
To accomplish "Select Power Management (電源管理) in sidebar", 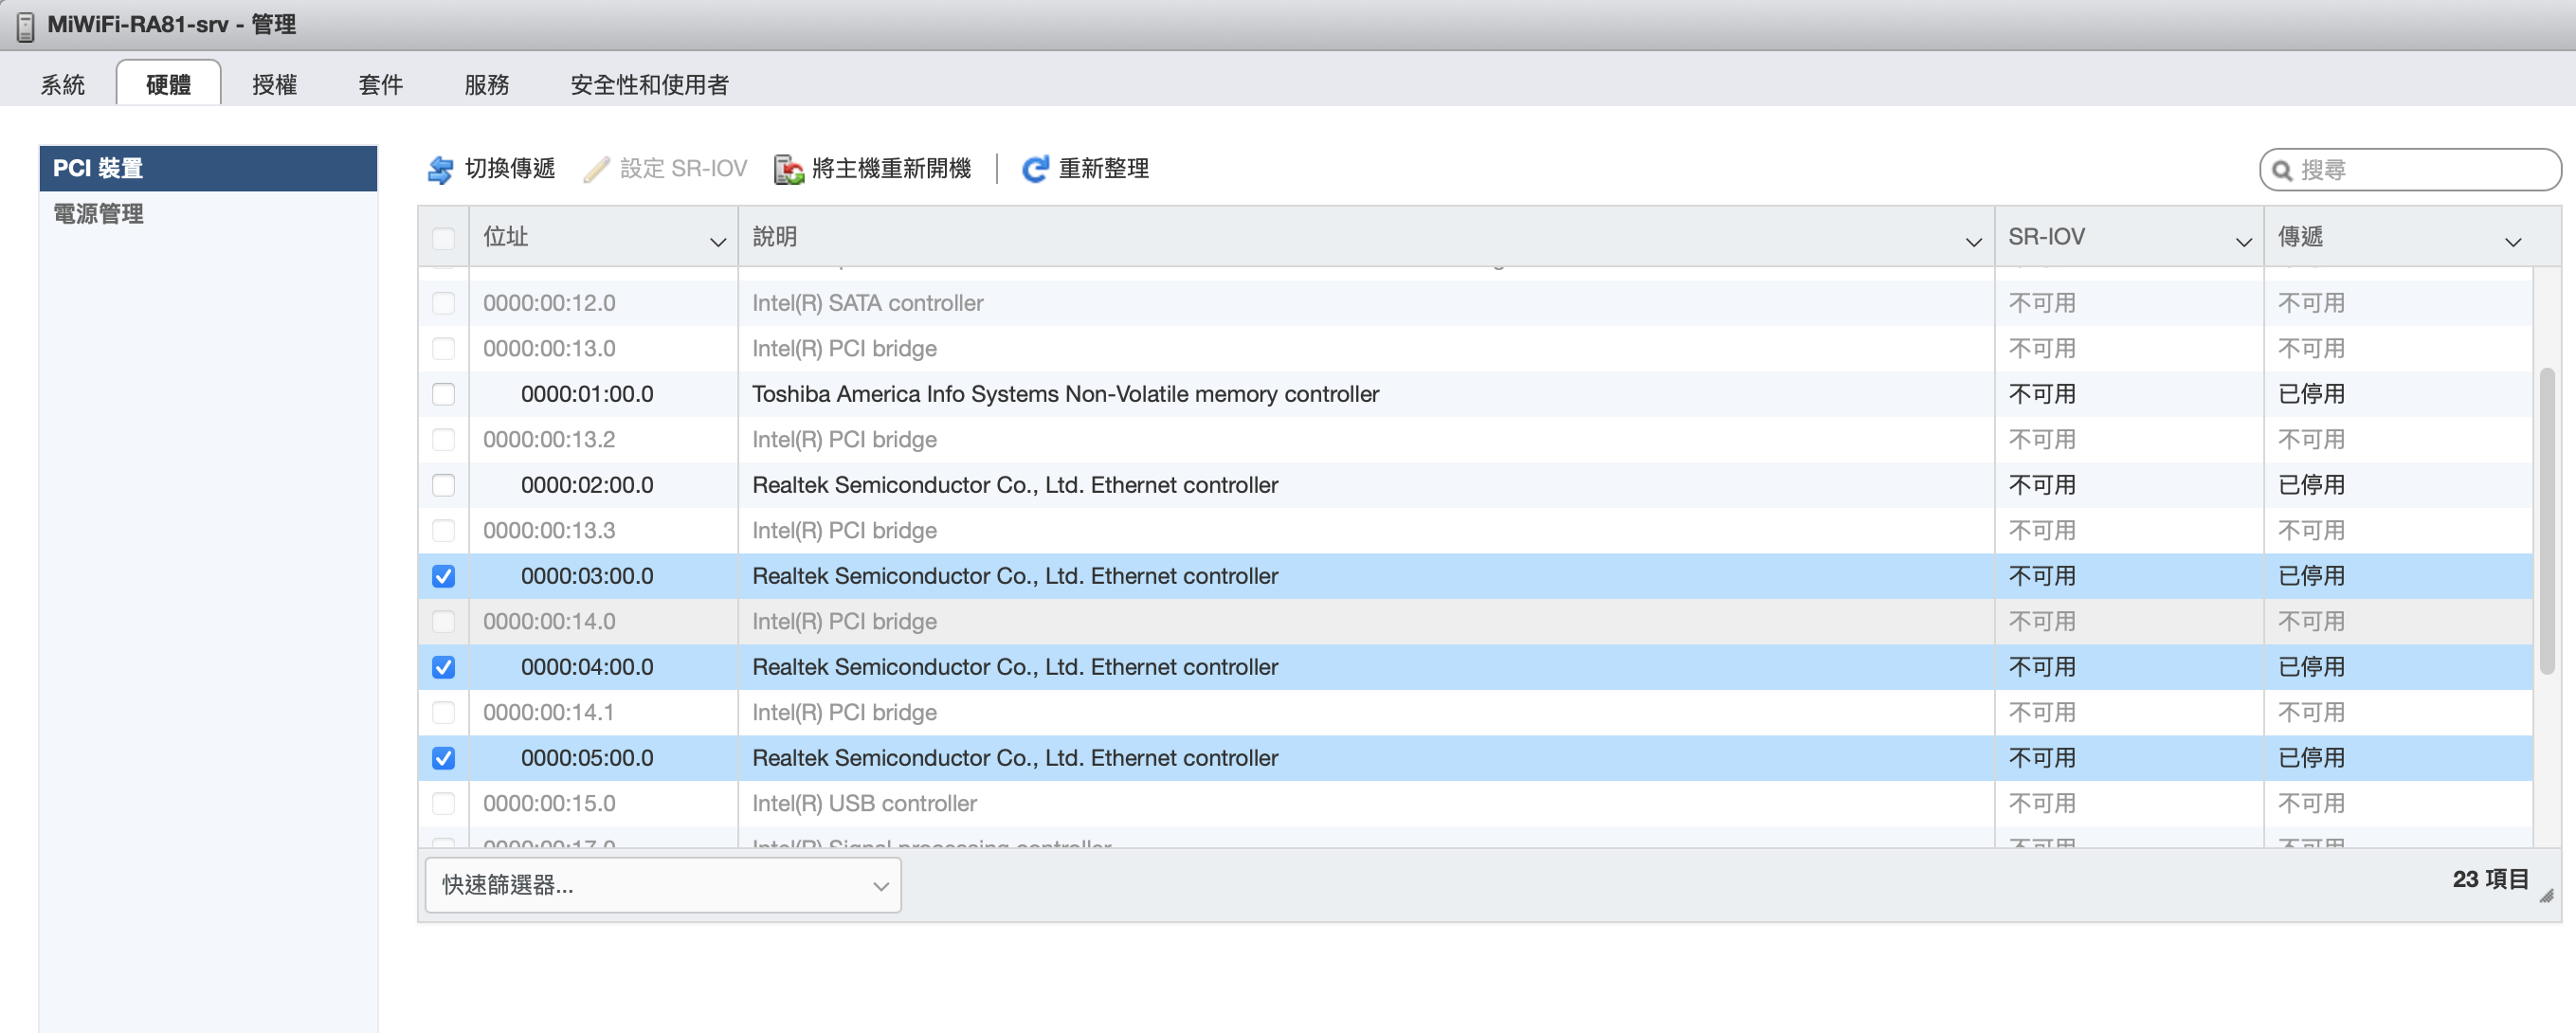I will tap(98, 214).
